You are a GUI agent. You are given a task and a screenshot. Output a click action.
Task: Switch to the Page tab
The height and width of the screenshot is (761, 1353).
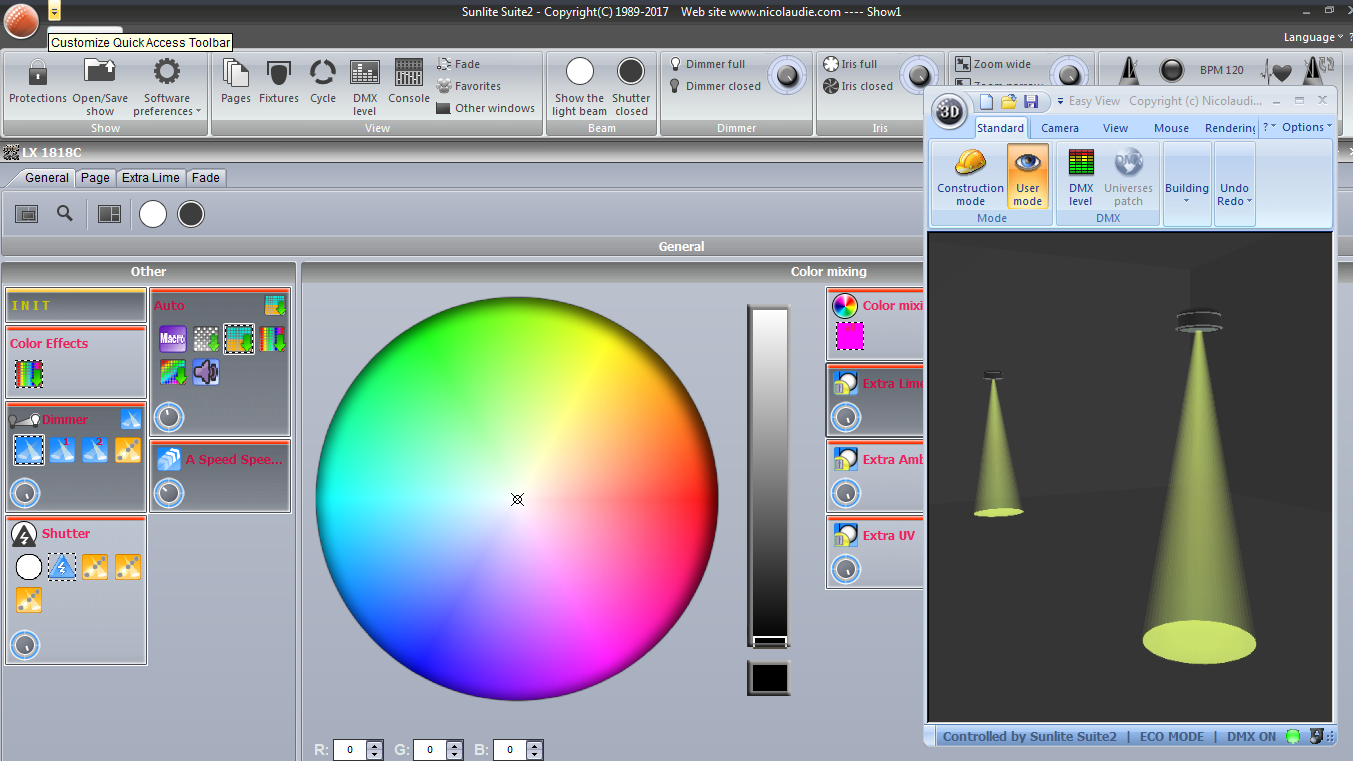(95, 177)
